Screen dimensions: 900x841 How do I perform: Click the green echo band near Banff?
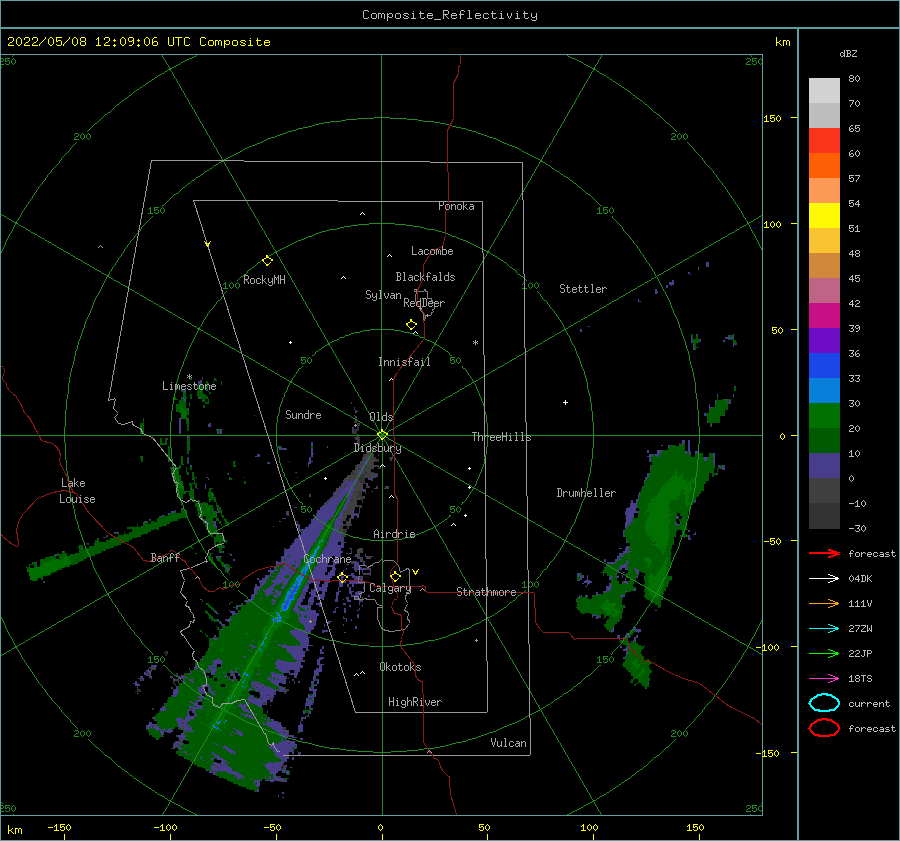[106, 544]
